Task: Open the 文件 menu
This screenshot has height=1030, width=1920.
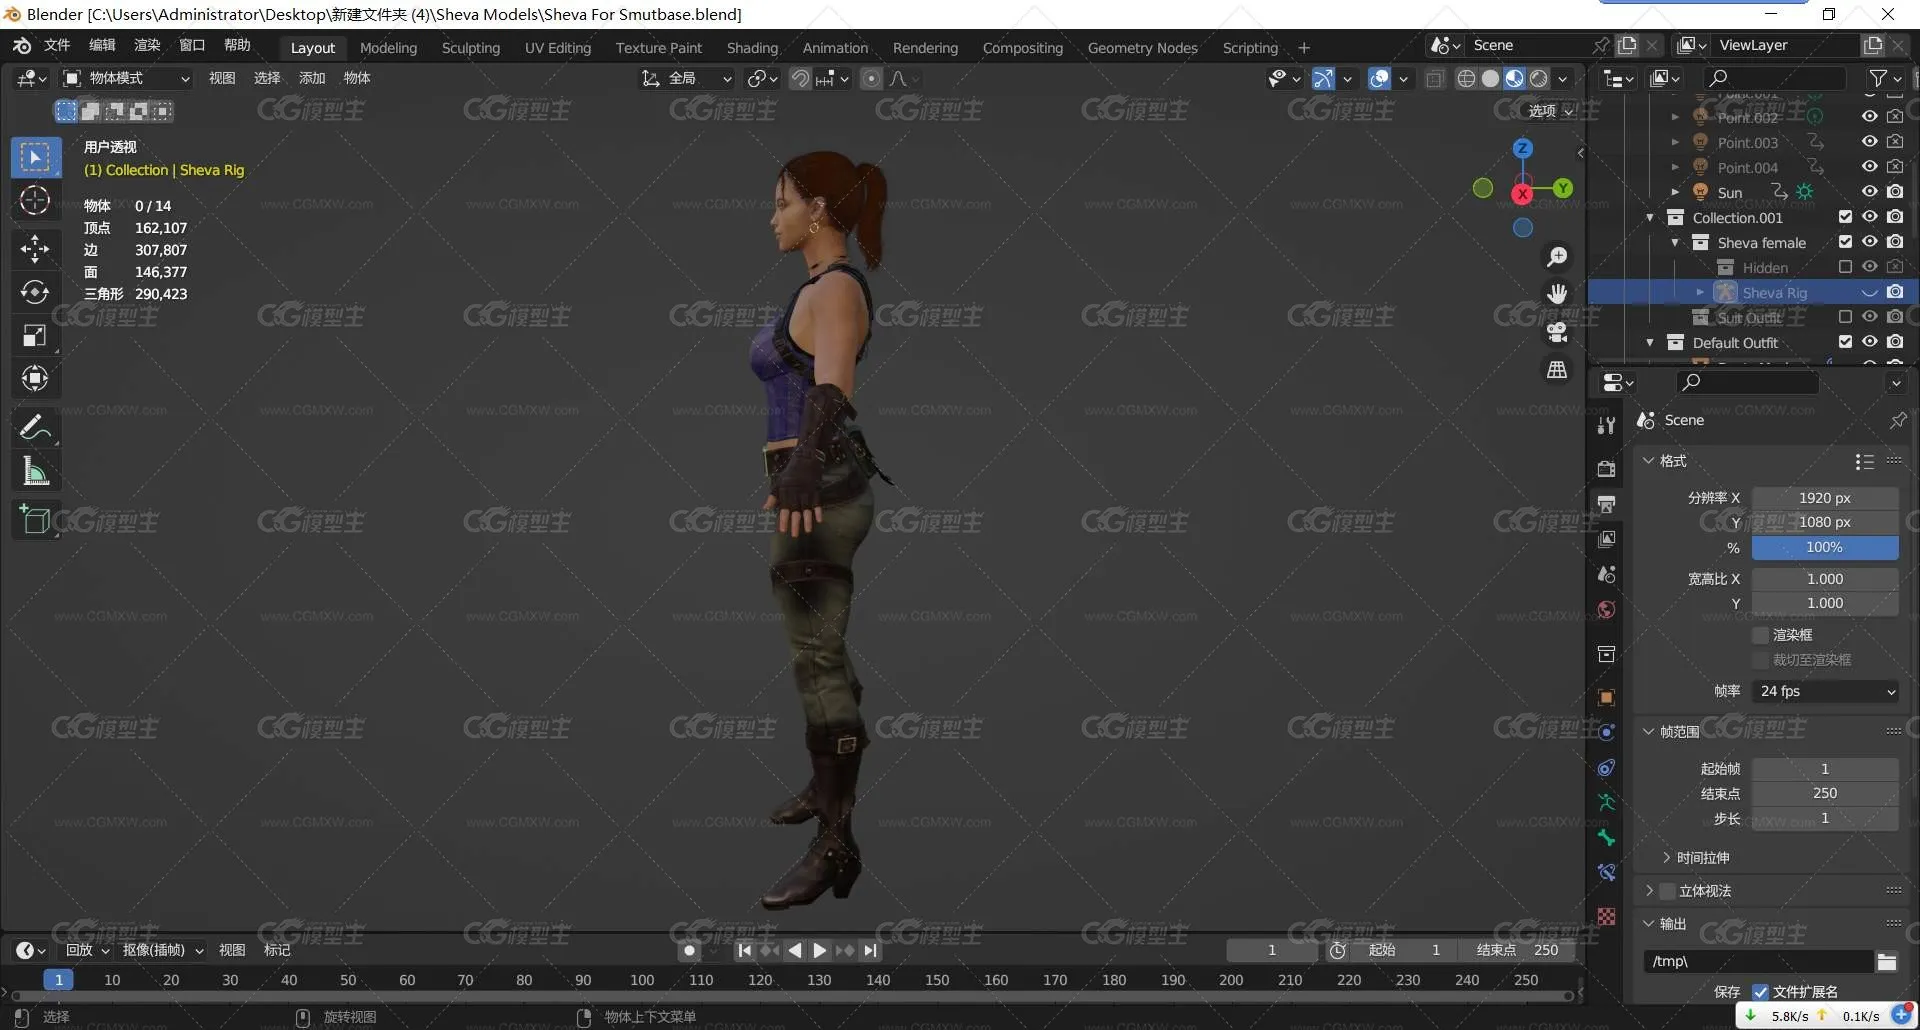Action: tap(57, 46)
